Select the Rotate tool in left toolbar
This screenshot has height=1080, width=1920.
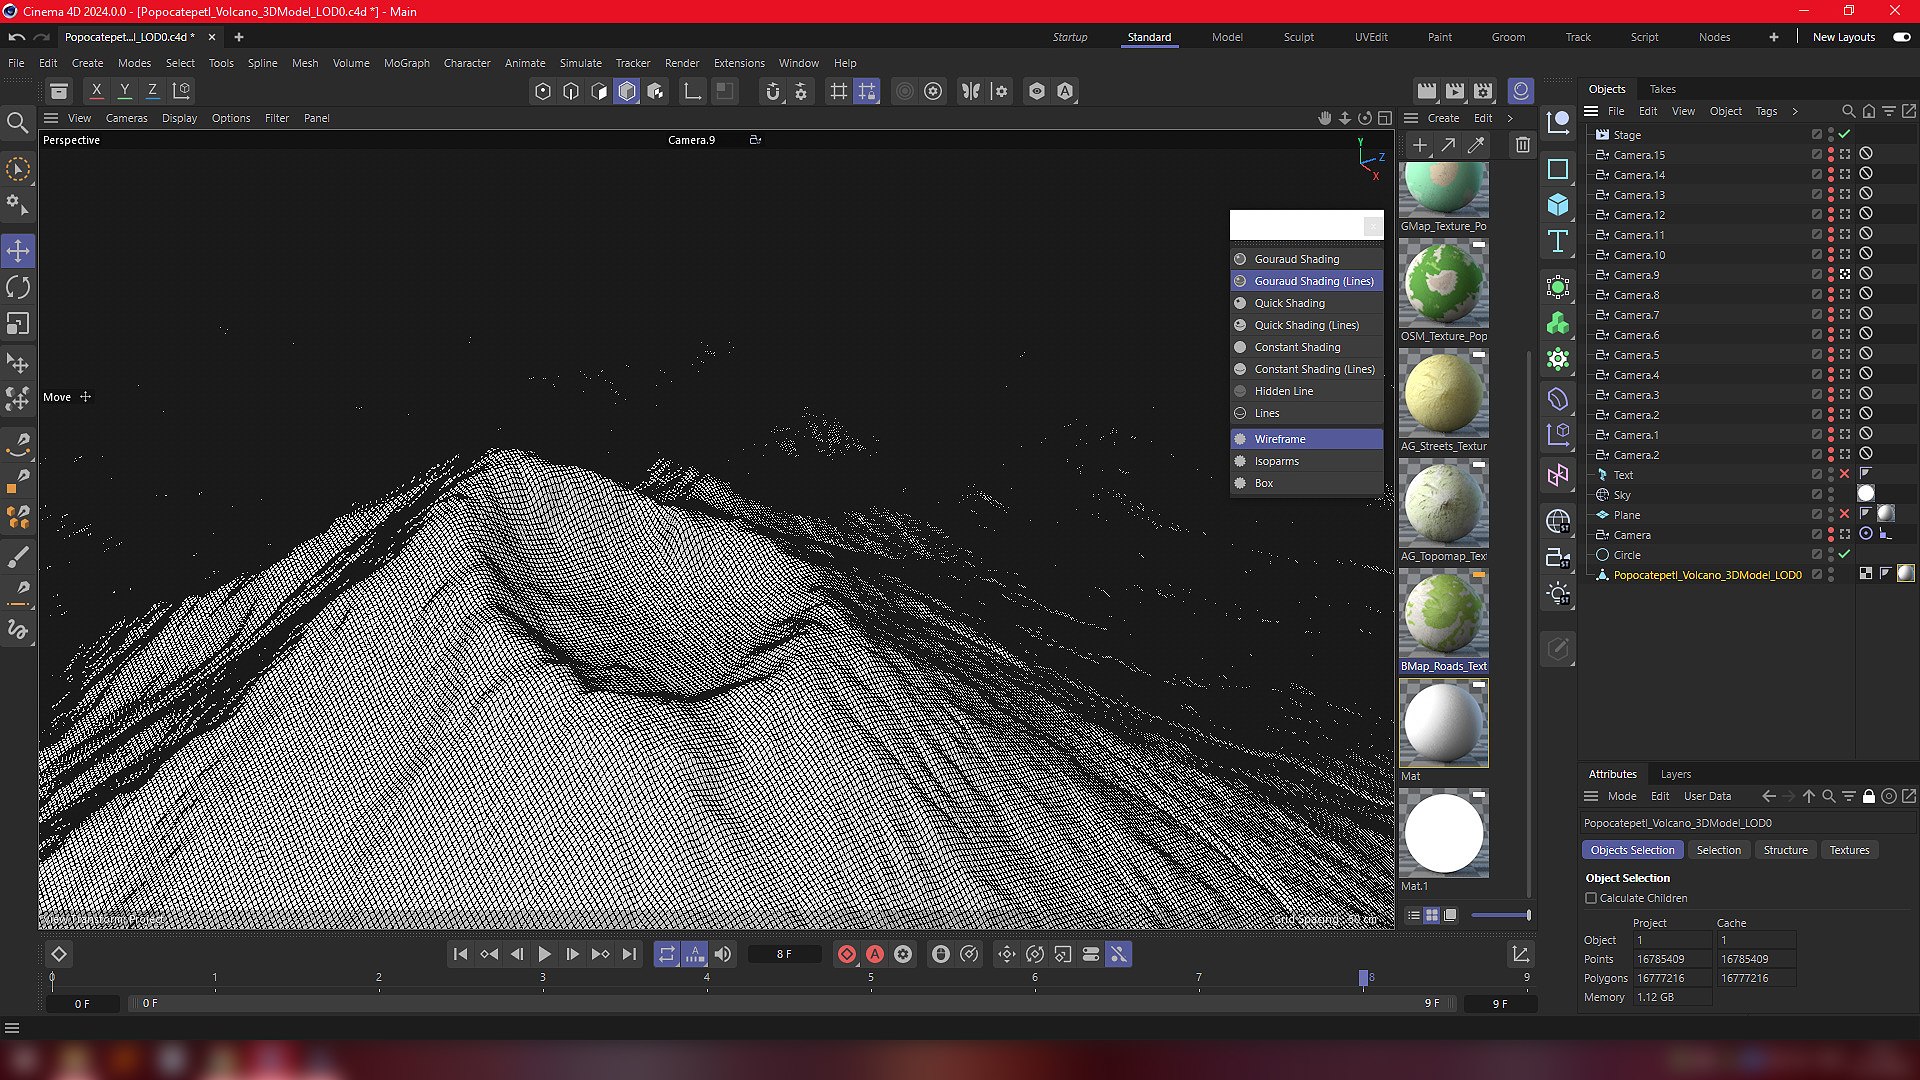pyautogui.click(x=18, y=288)
